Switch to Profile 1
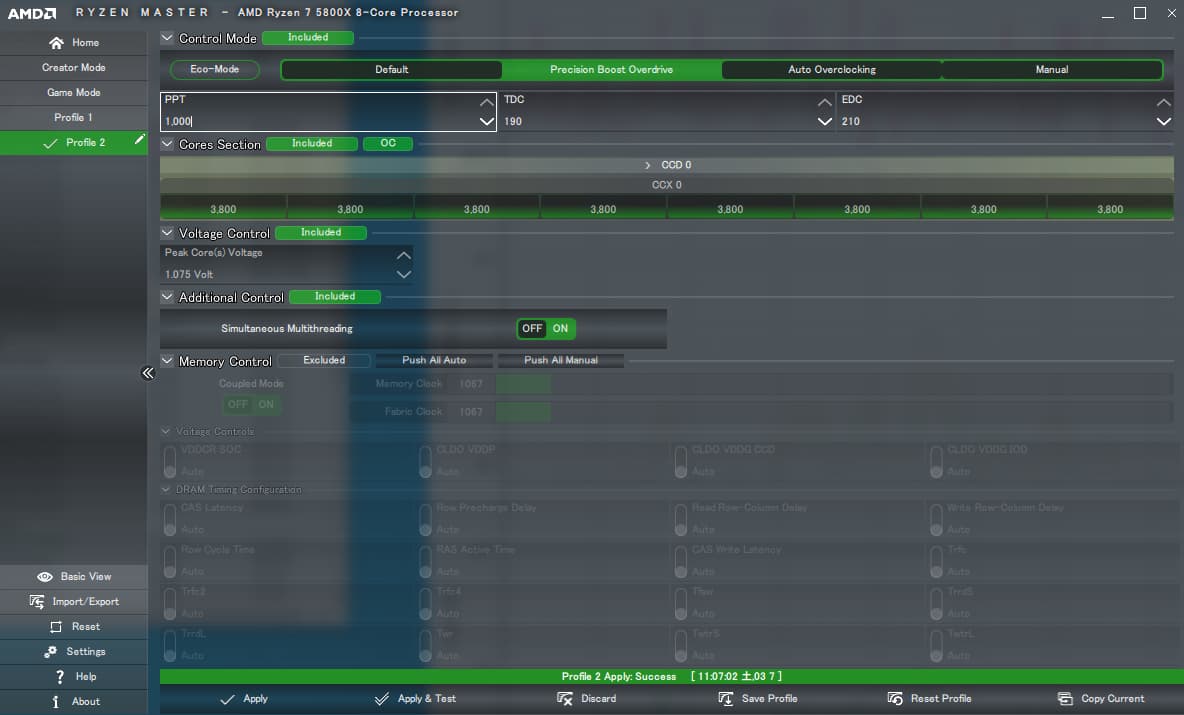 73,117
